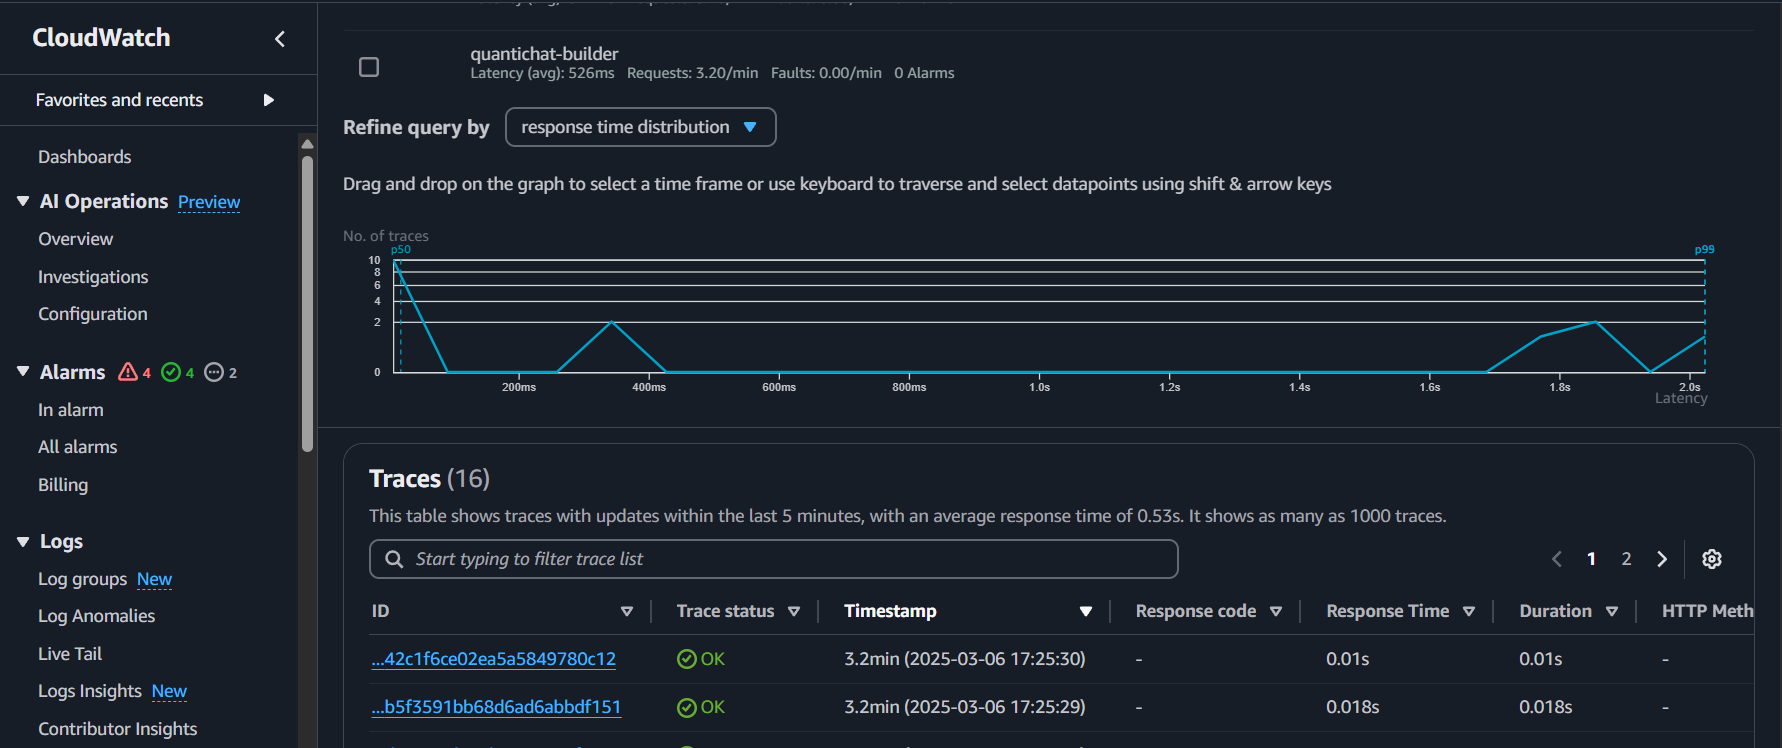Open Dashboards in the sidebar
Screen dimensions: 1782x748
(x=85, y=157)
